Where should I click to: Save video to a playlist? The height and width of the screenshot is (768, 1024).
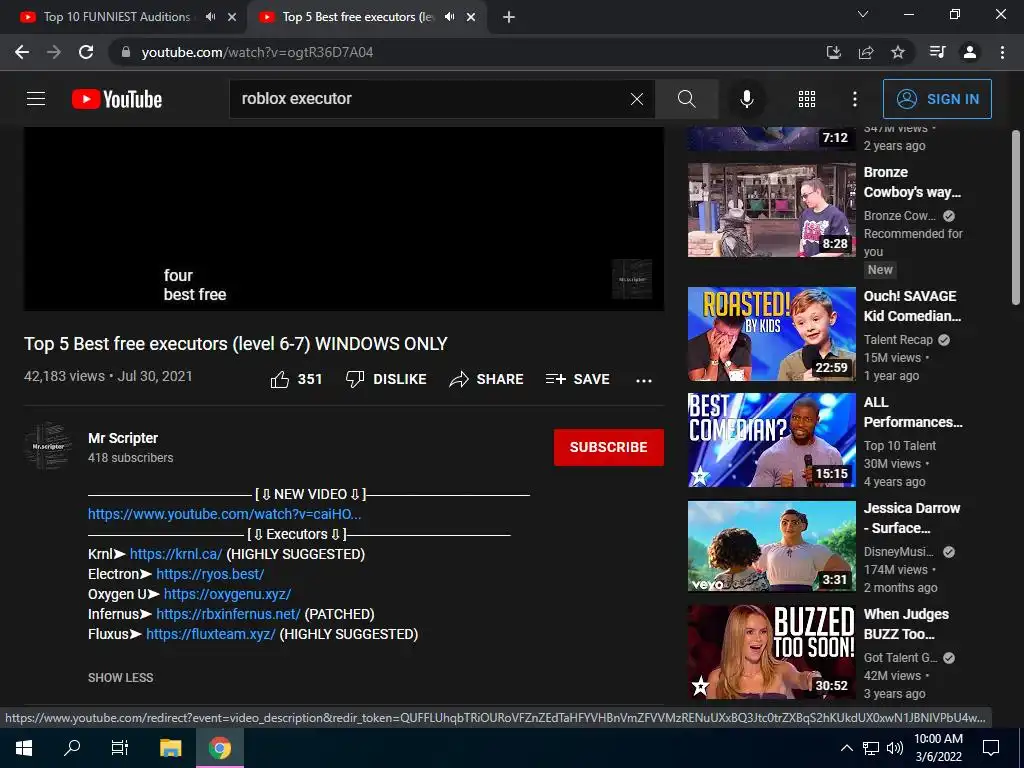pos(577,379)
